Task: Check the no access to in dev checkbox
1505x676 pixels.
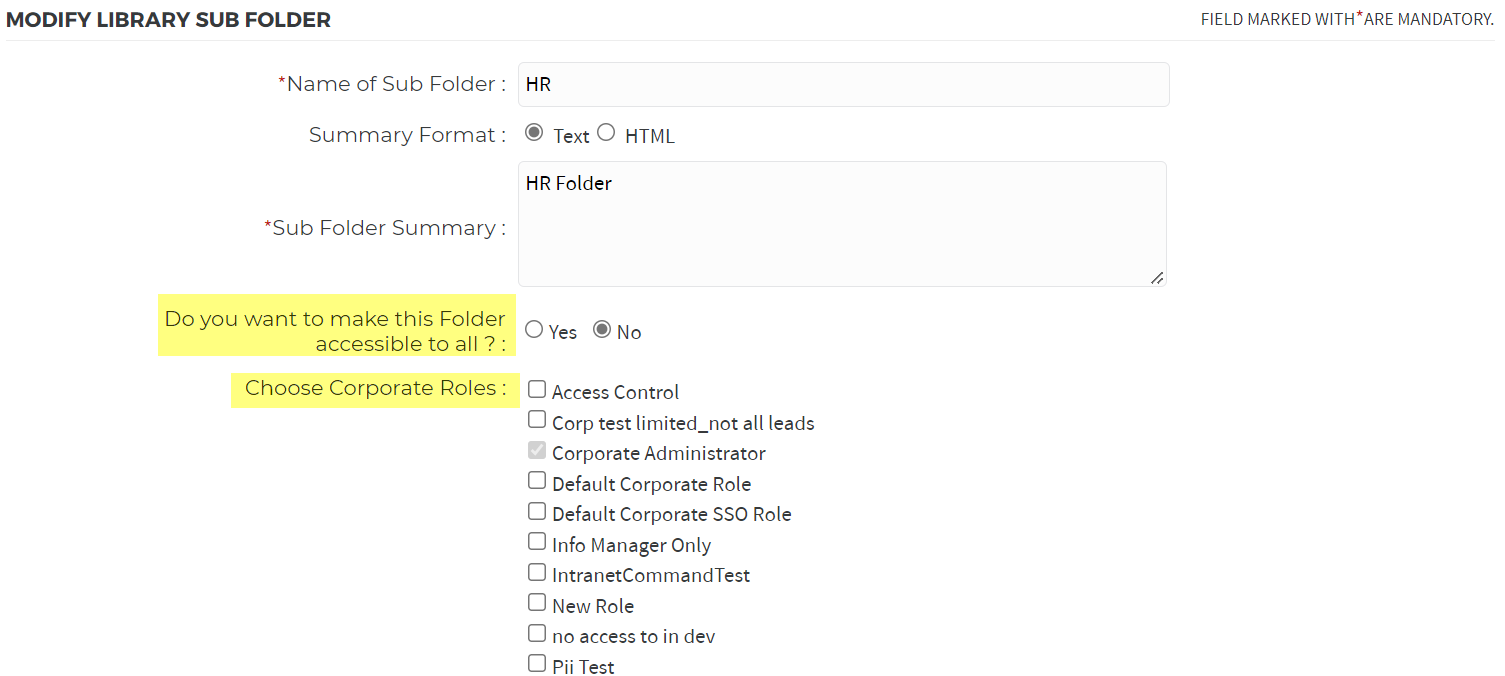Action: [x=537, y=634]
